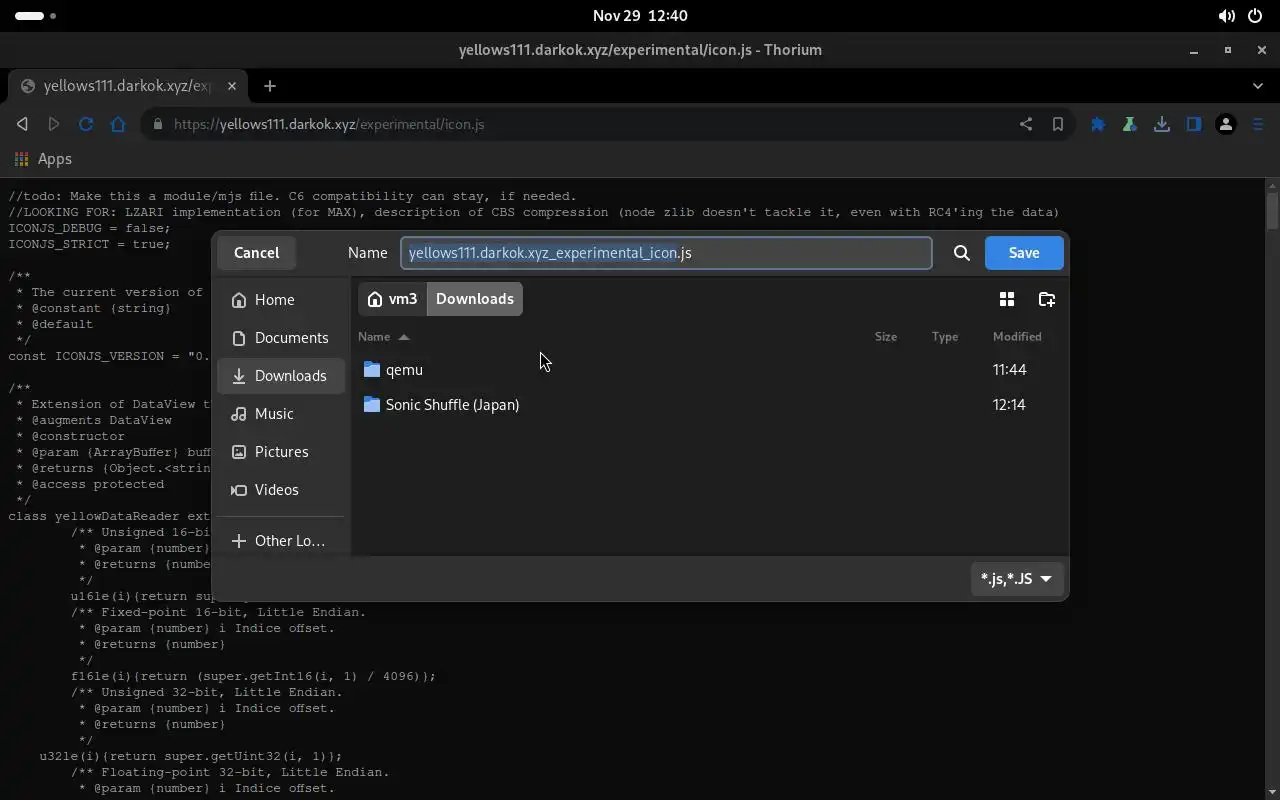Open the system power menu icon
The height and width of the screenshot is (800, 1280).
(x=1256, y=16)
